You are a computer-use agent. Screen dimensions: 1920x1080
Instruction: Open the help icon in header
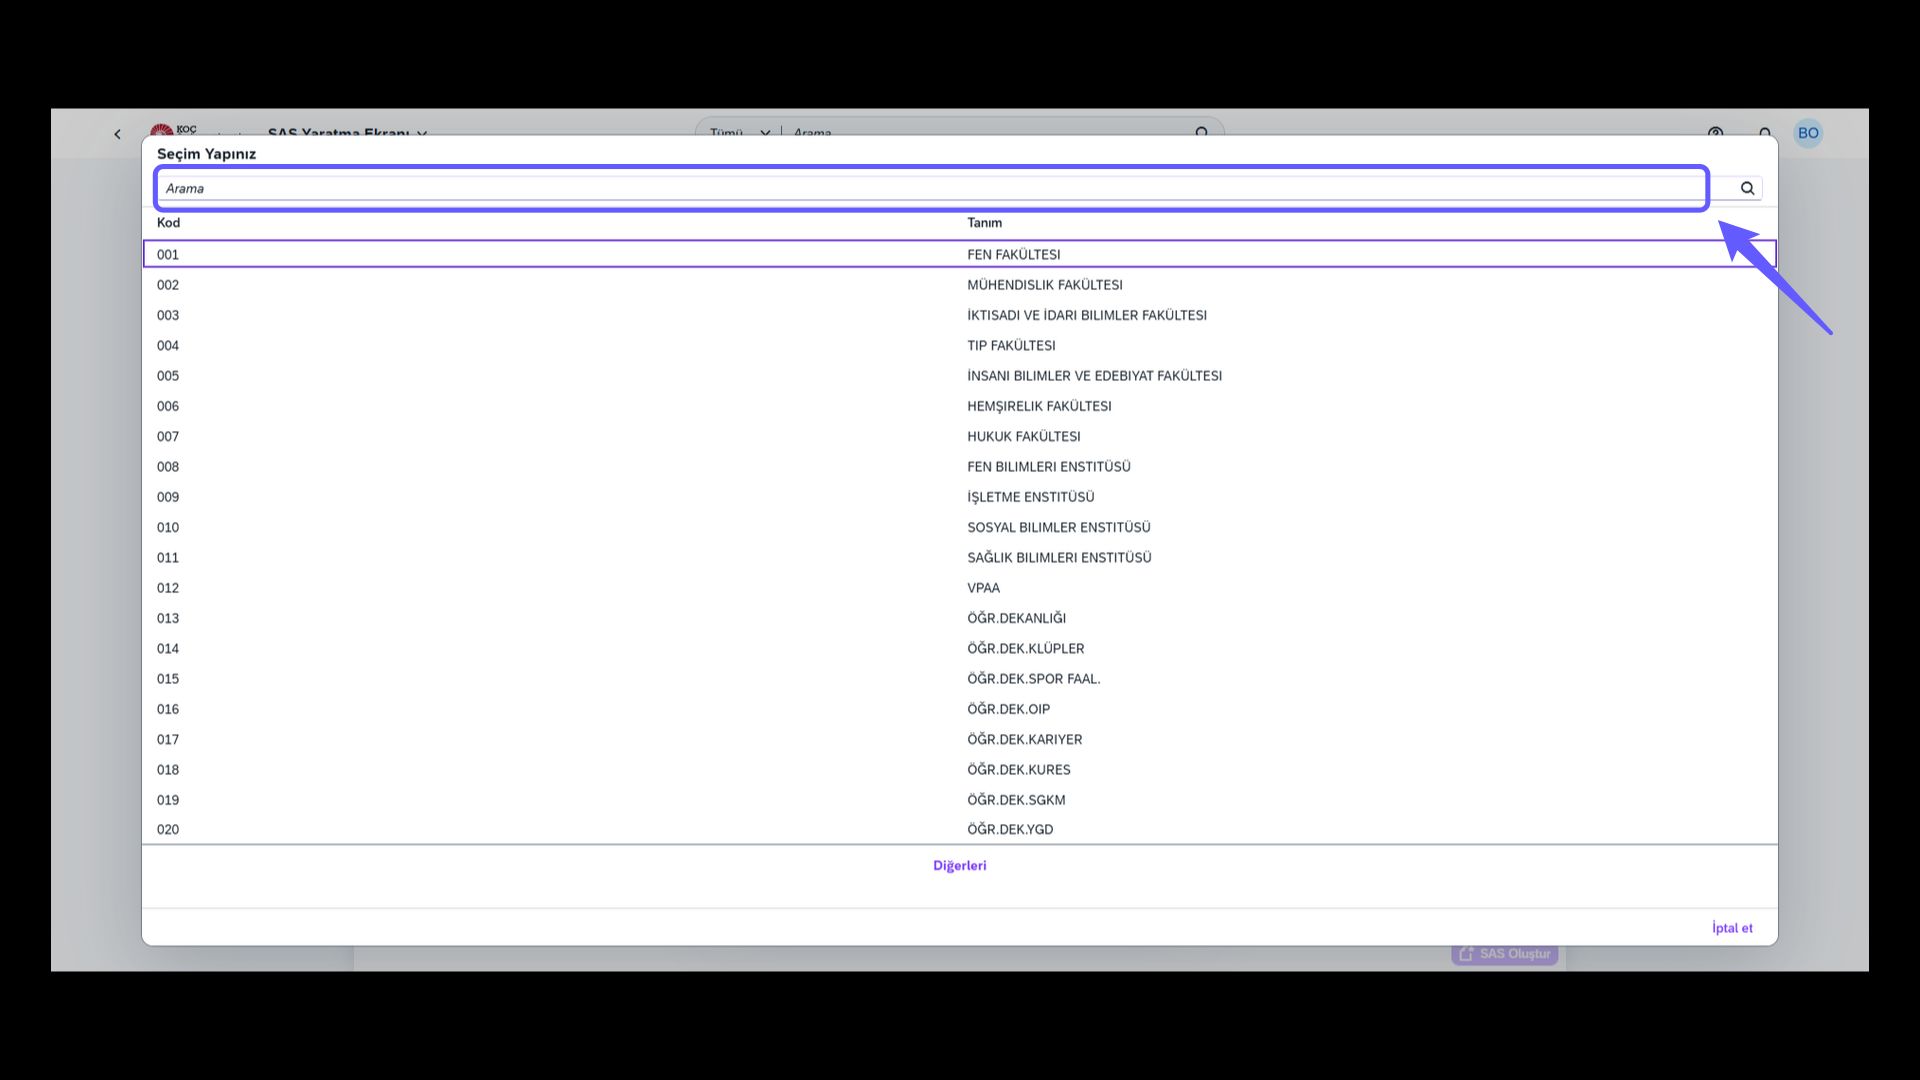[1716, 133]
